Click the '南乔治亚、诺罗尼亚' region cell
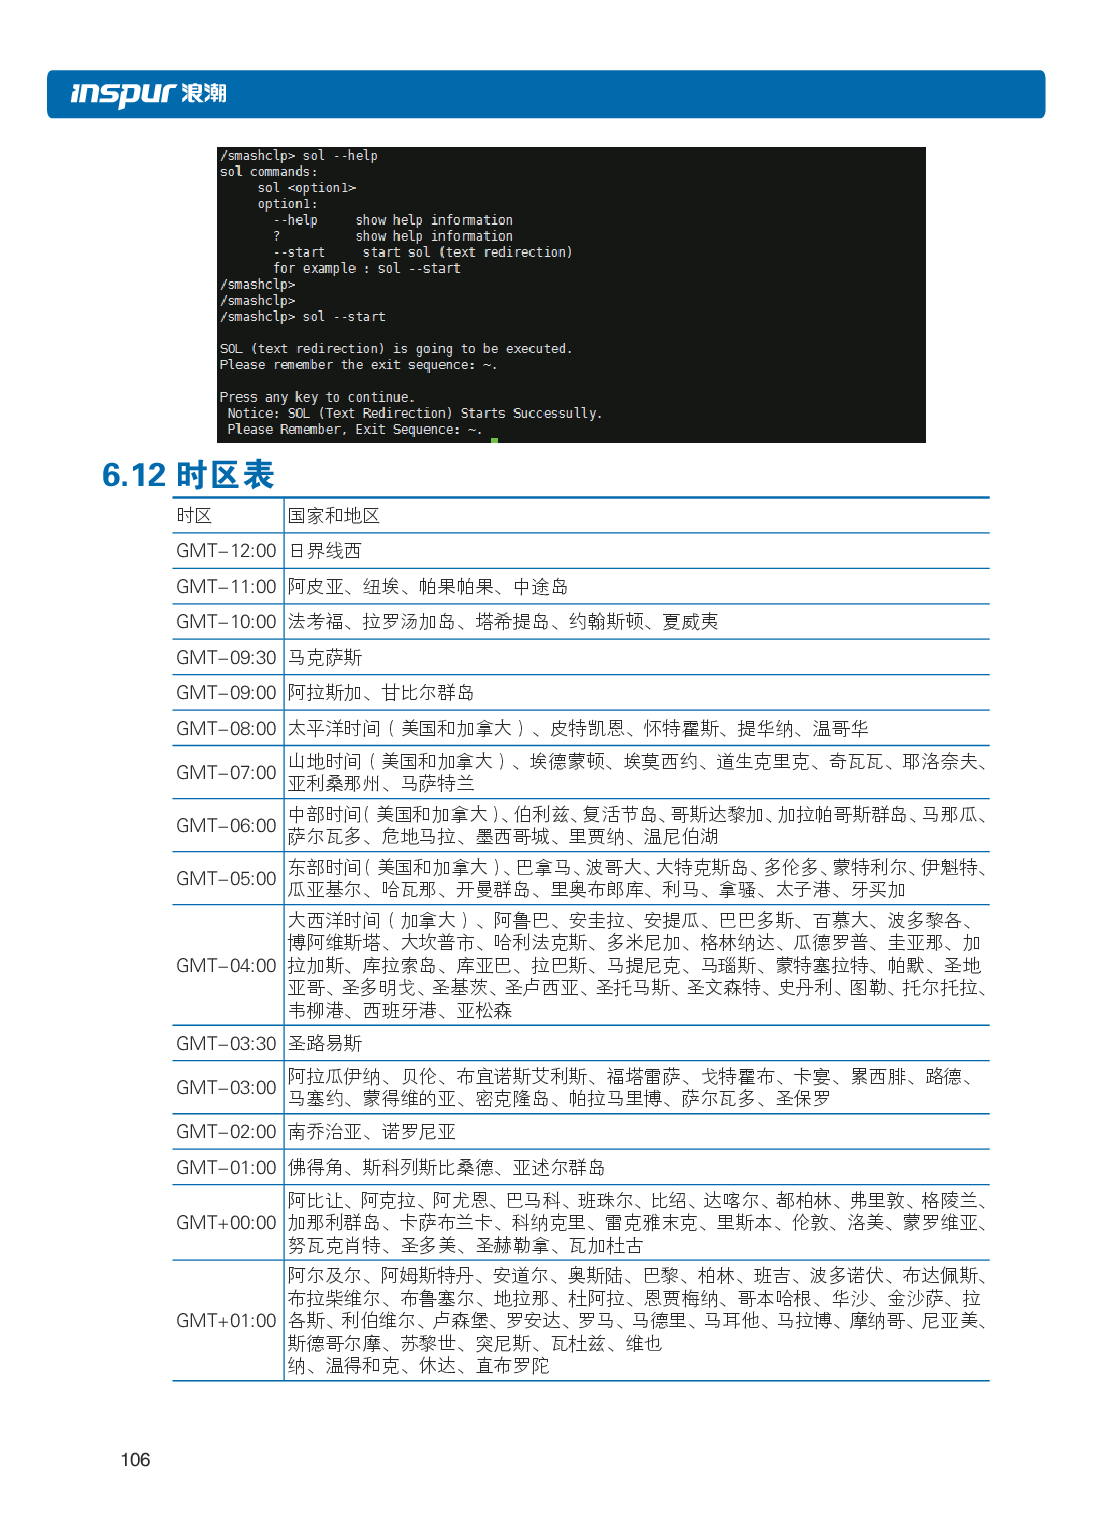 (372, 1132)
